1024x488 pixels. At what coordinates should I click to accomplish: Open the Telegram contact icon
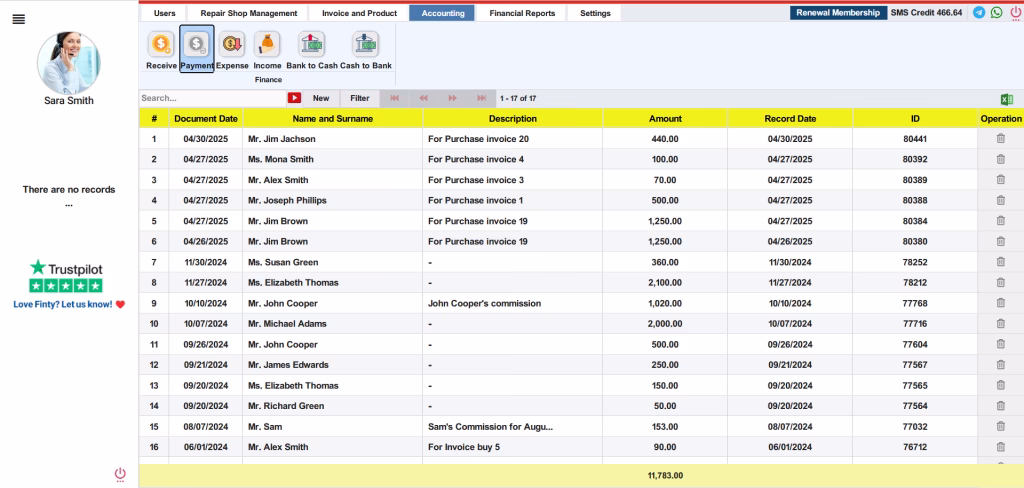coord(978,12)
